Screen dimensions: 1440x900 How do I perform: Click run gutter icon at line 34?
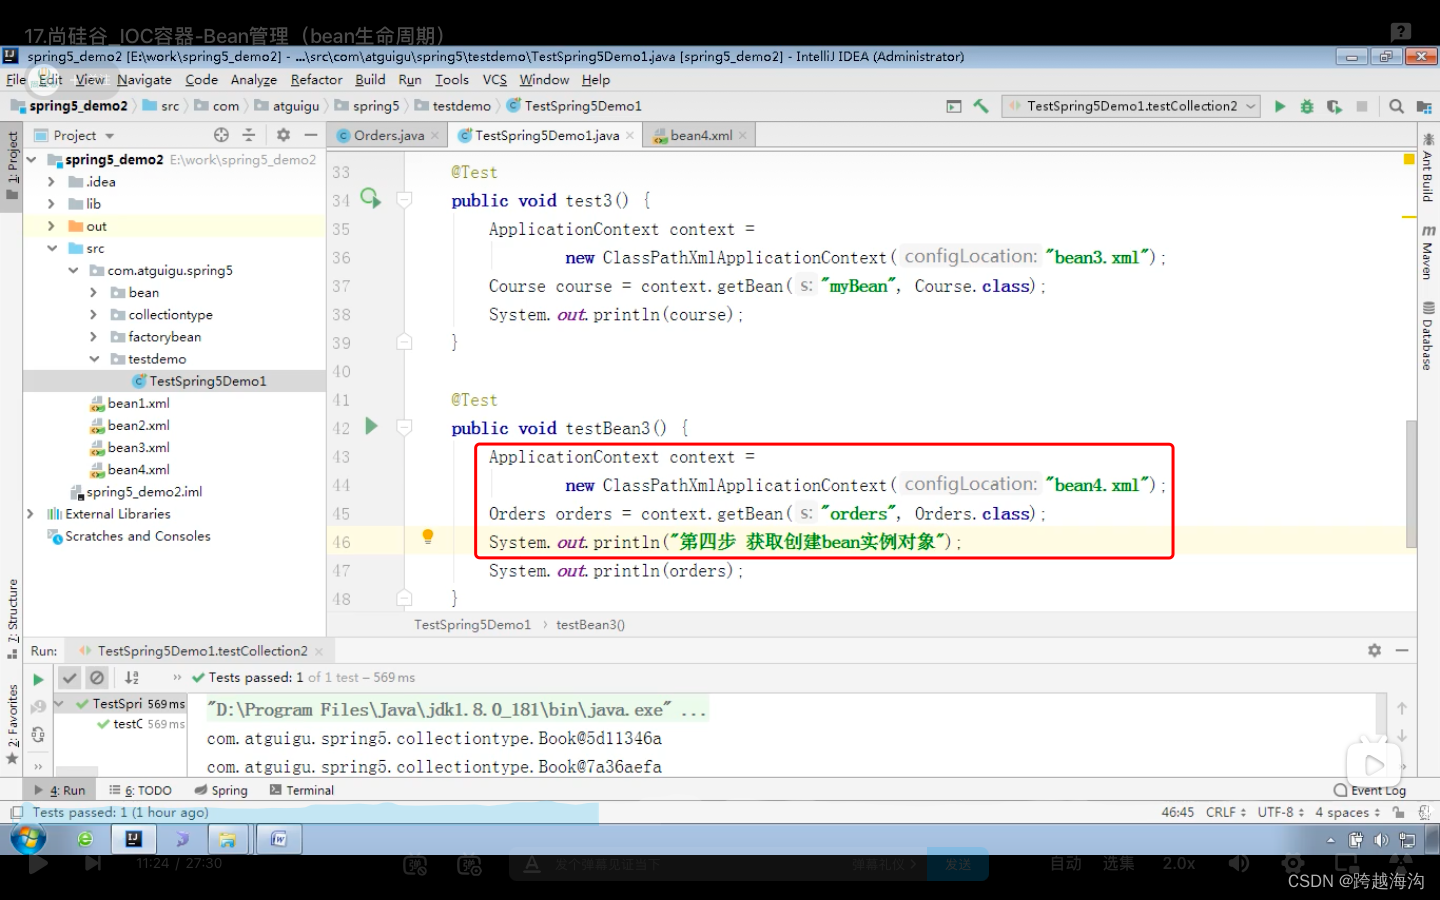(371, 198)
